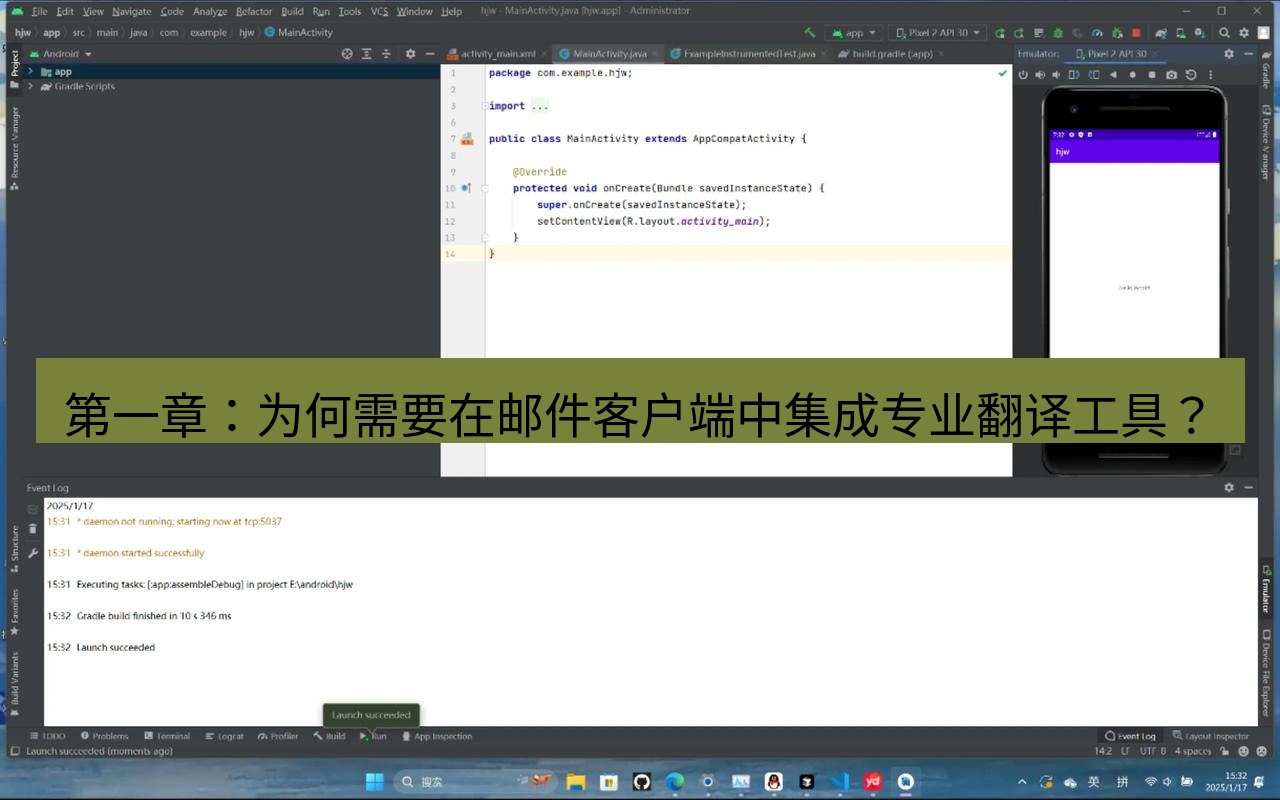
Task: Click MainActivity breadcrumb in navigation bar
Action: click(x=298, y=32)
